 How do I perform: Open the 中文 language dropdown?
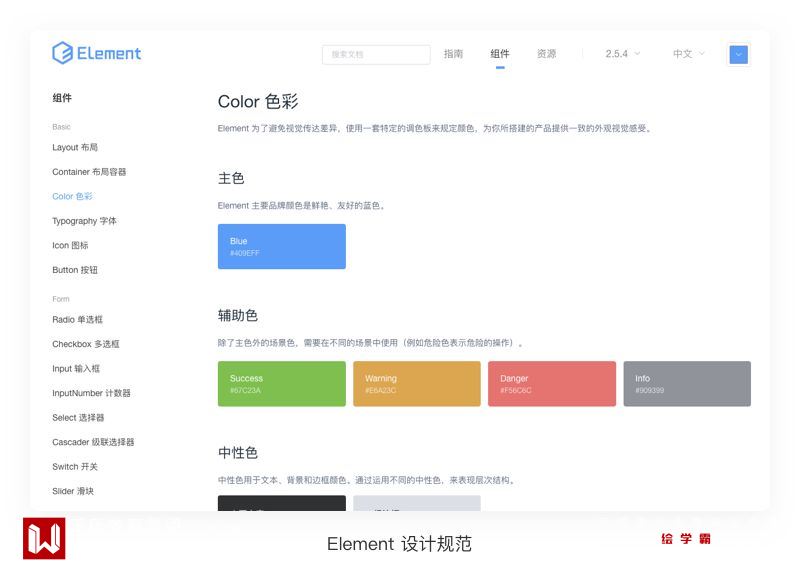click(688, 54)
